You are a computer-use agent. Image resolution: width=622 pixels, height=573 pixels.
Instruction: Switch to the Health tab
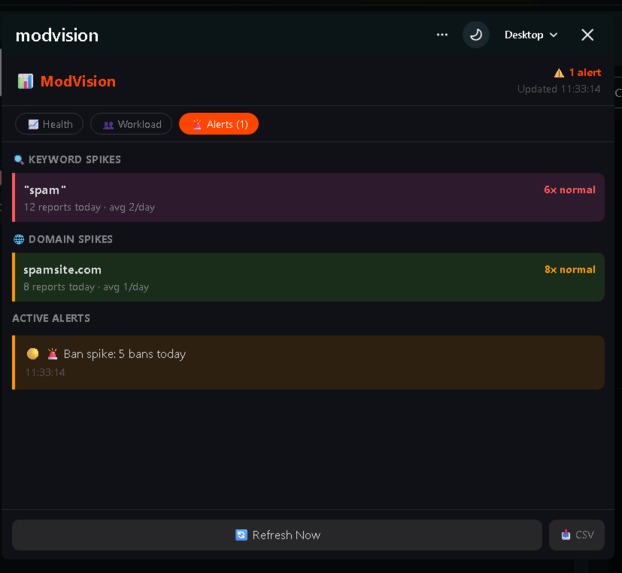(x=49, y=124)
